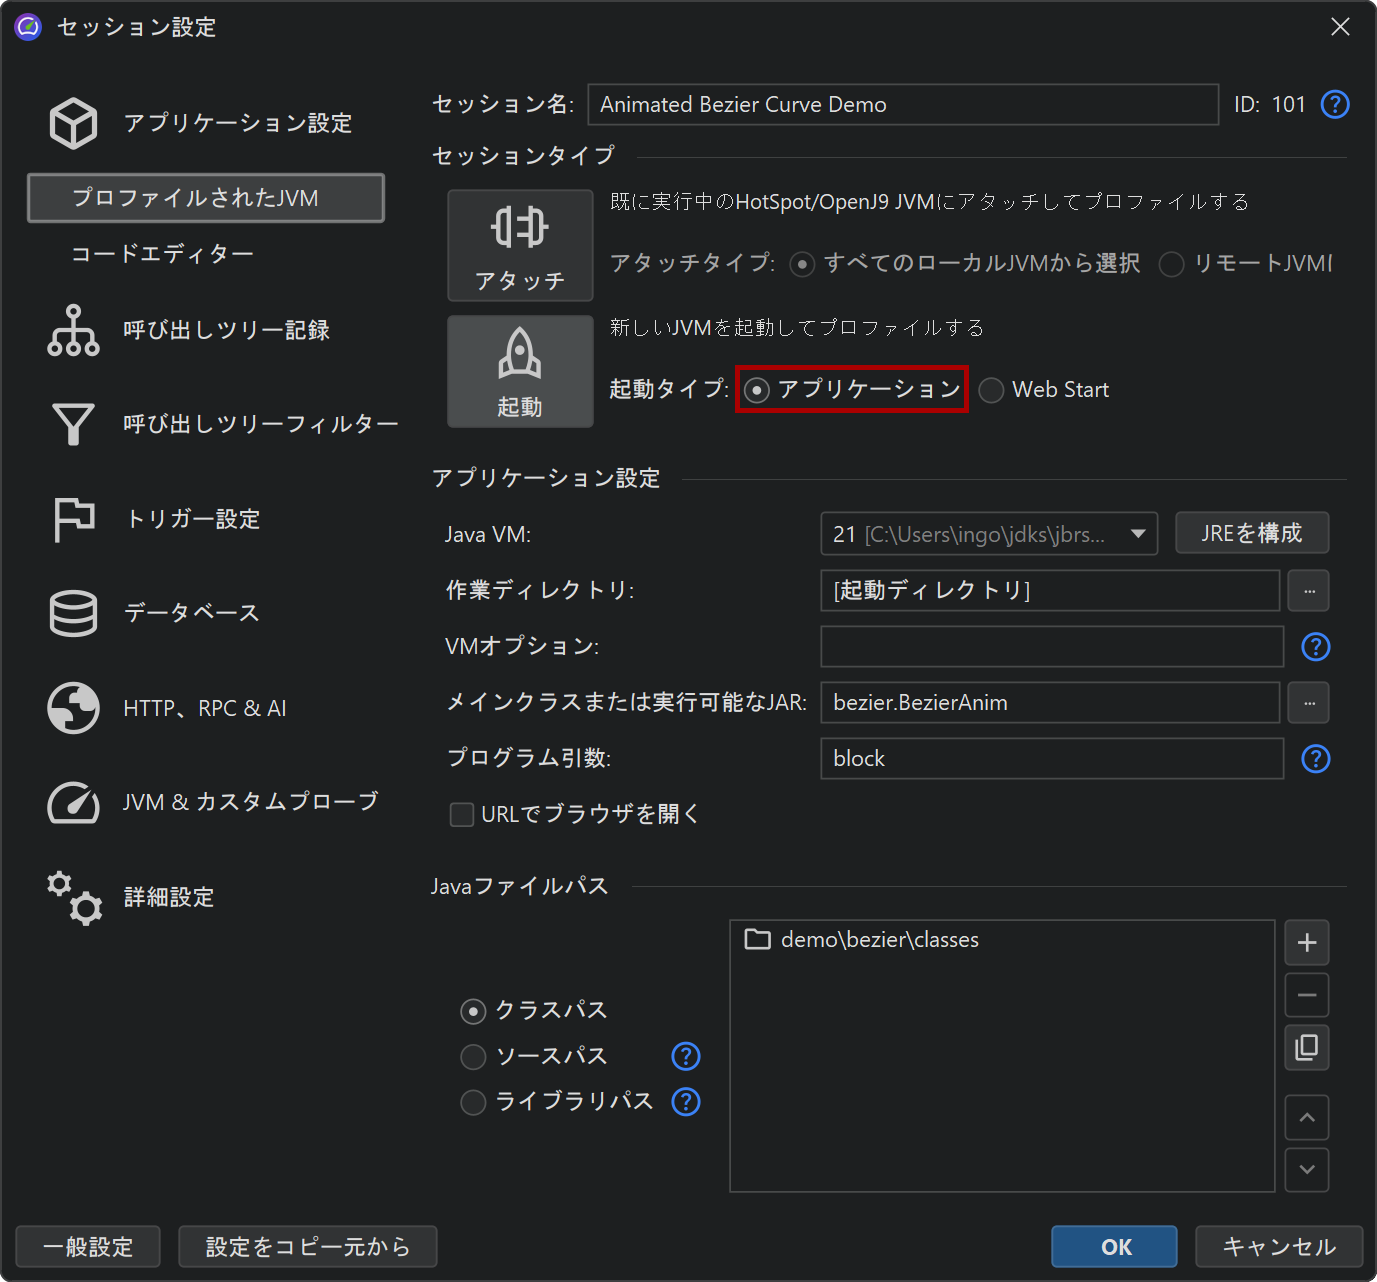Image resolution: width=1377 pixels, height=1282 pixels.
Task: Click into the program arguments field containing block
Action: pos(1050,759)
